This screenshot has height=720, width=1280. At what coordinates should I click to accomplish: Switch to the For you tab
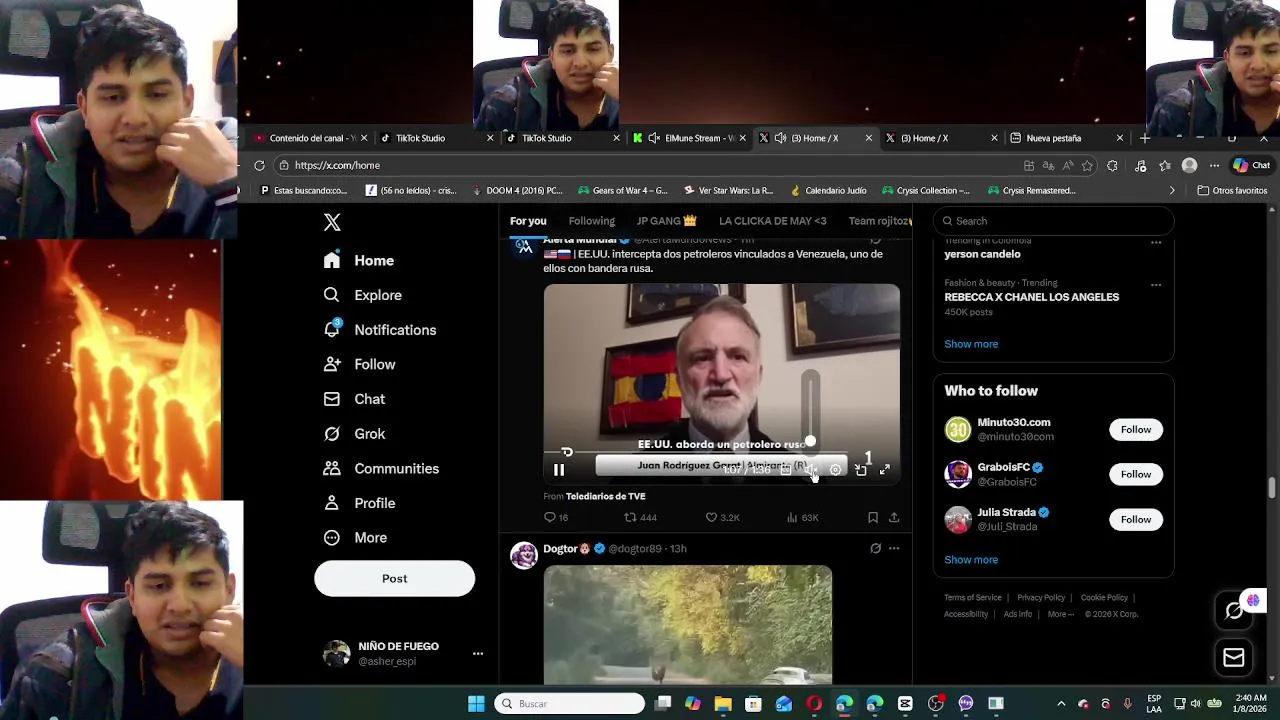tap(528, 221)
